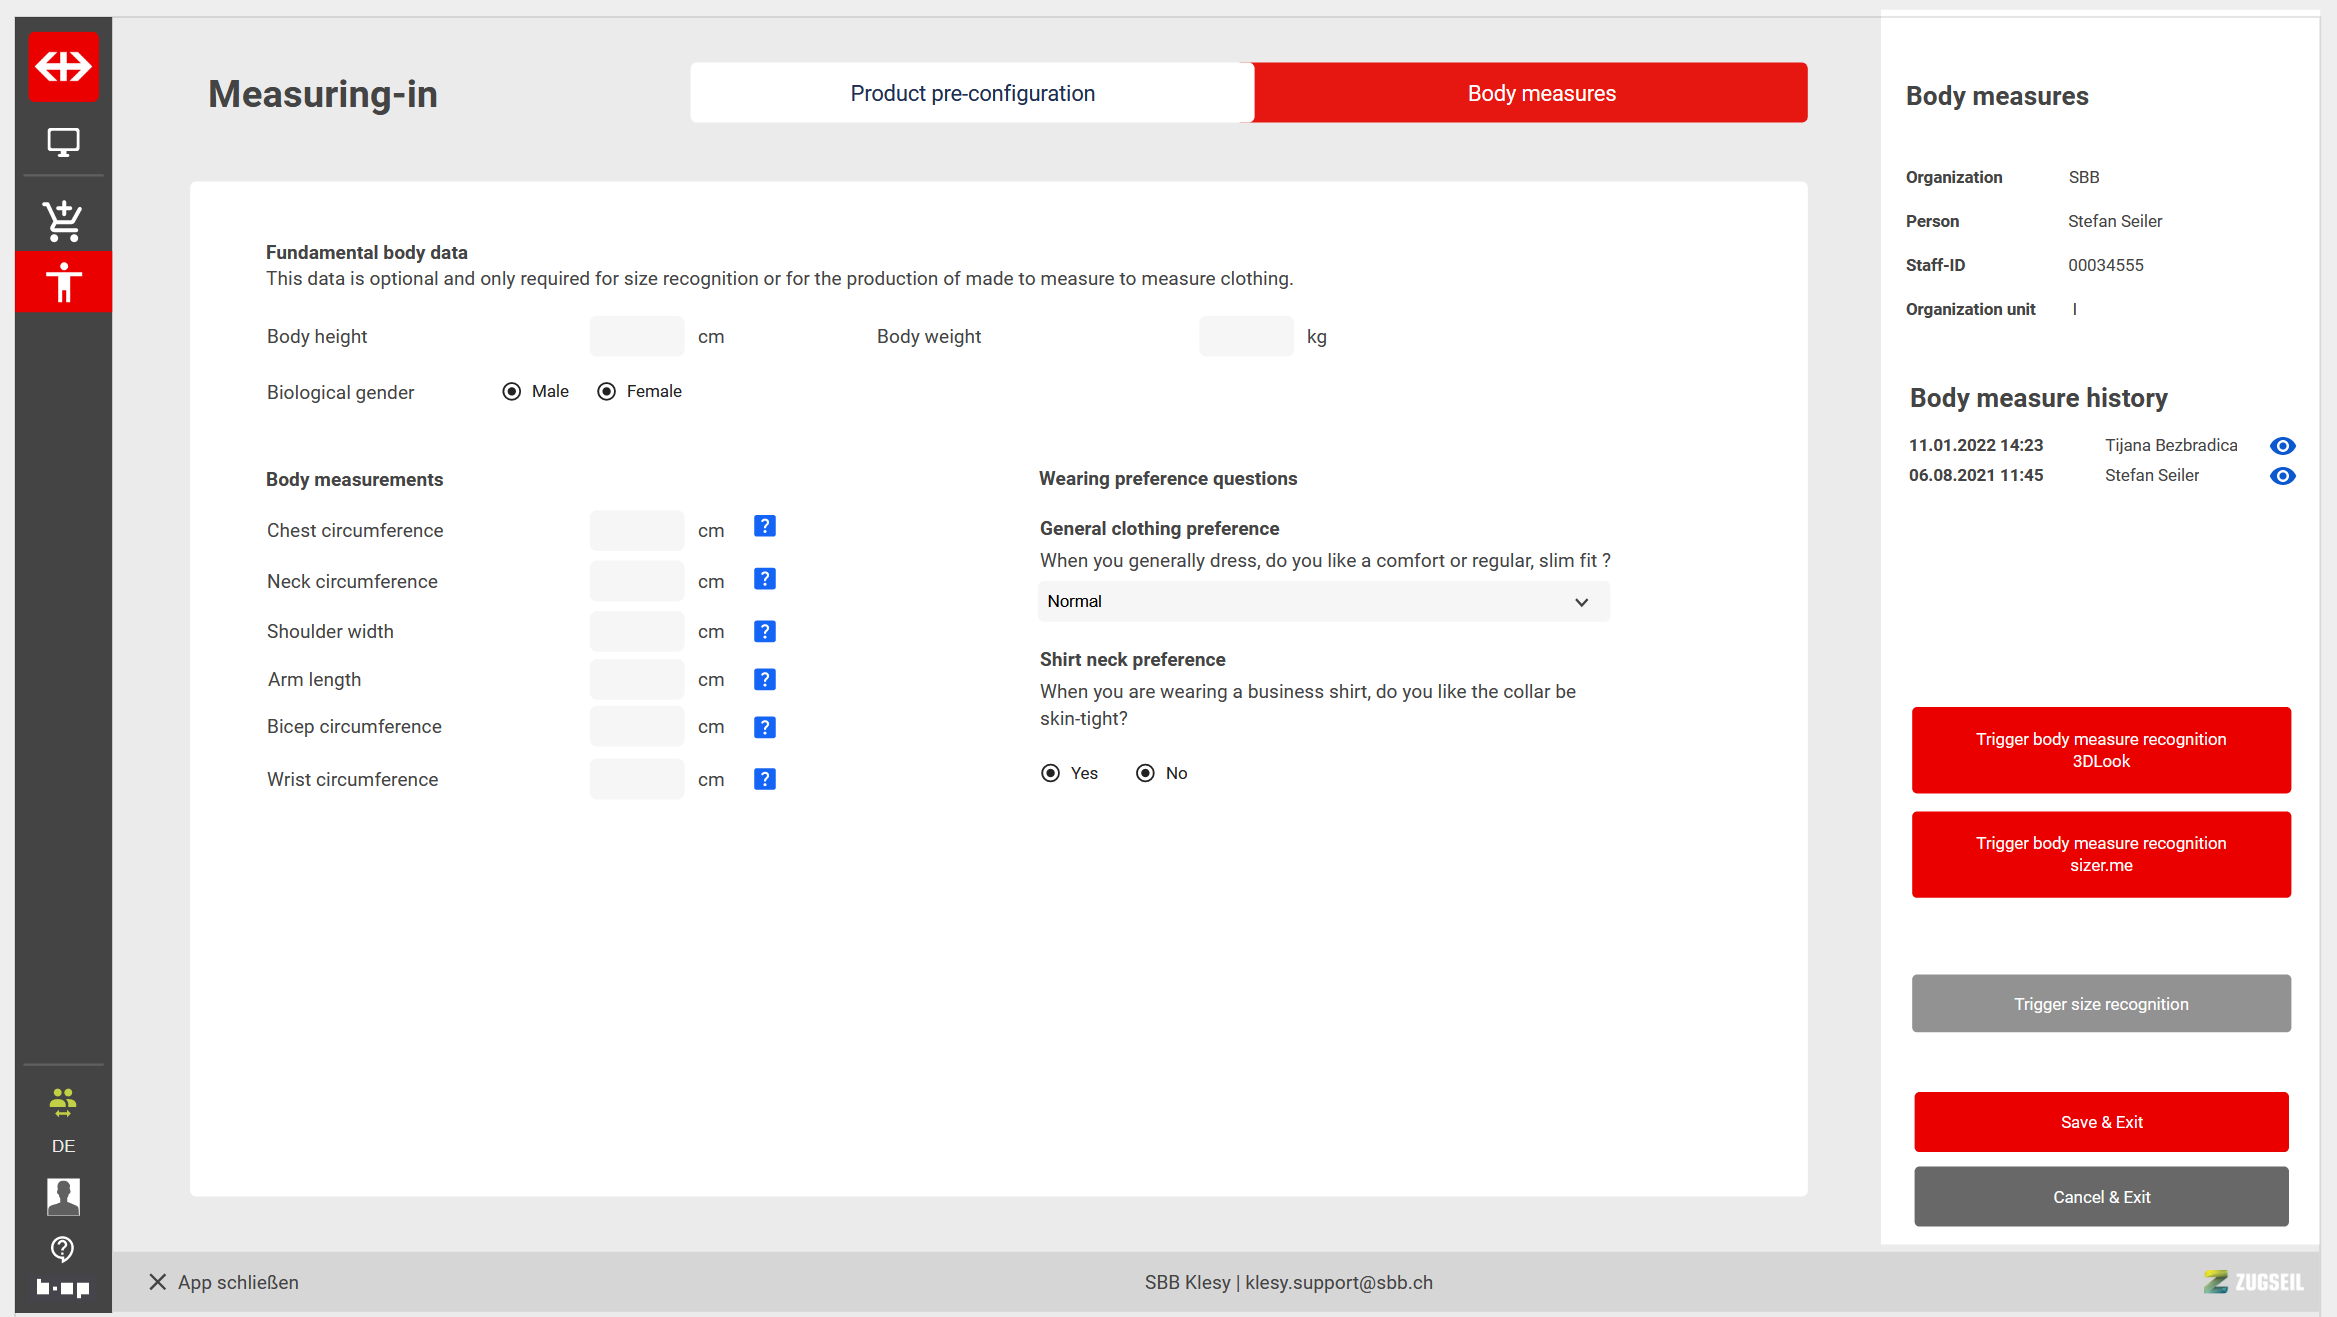View the 11.01.2022 measure history entry

(2282, 446)
